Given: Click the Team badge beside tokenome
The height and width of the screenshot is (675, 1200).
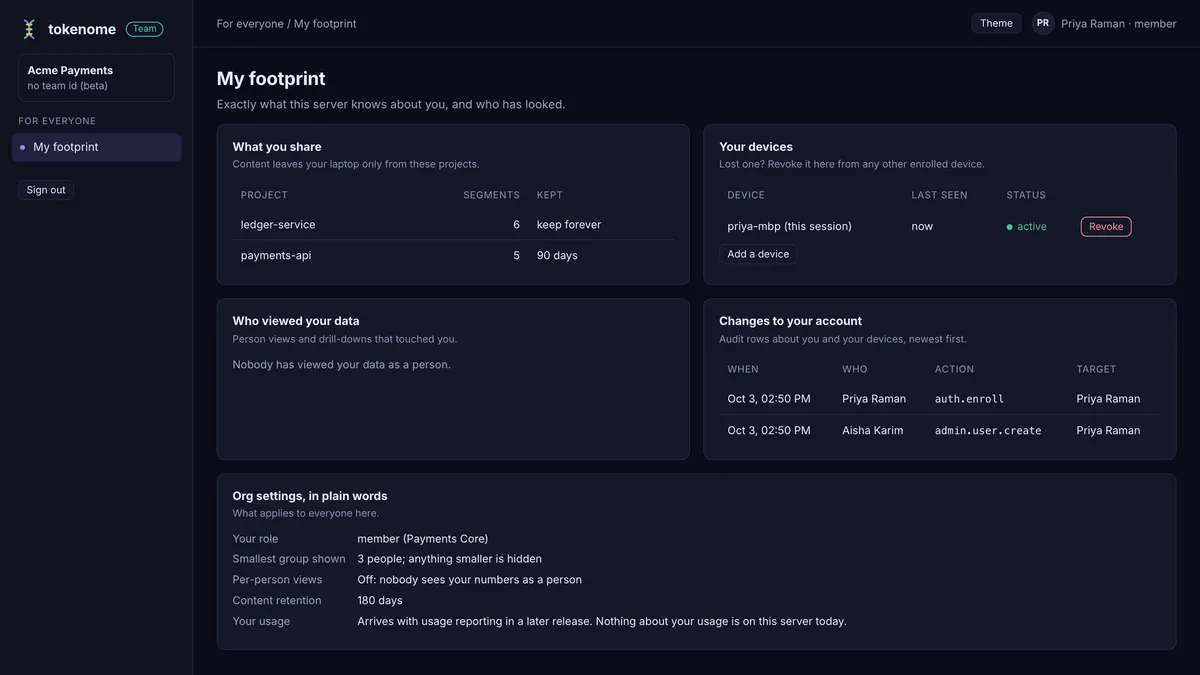Looking at the screenshot, I should point(145,29).
